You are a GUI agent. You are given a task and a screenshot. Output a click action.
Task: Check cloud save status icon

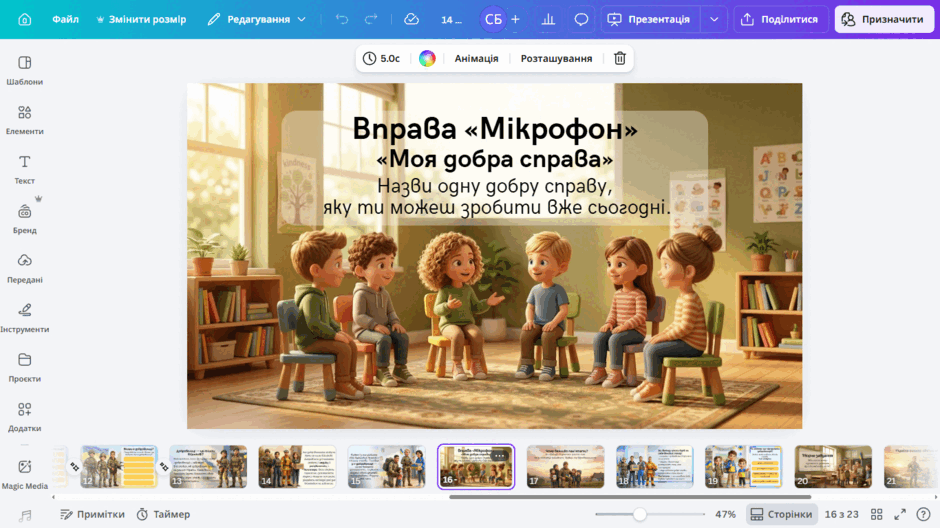pos(411,19)
